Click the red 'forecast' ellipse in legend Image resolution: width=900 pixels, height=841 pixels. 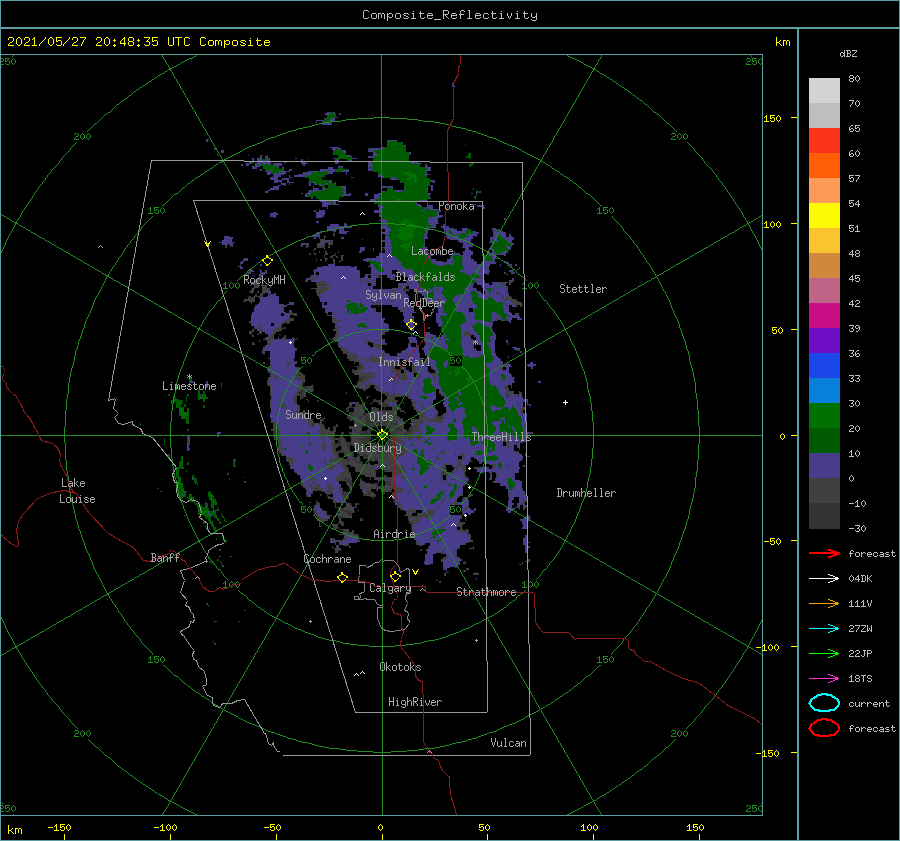click(824, 728)
